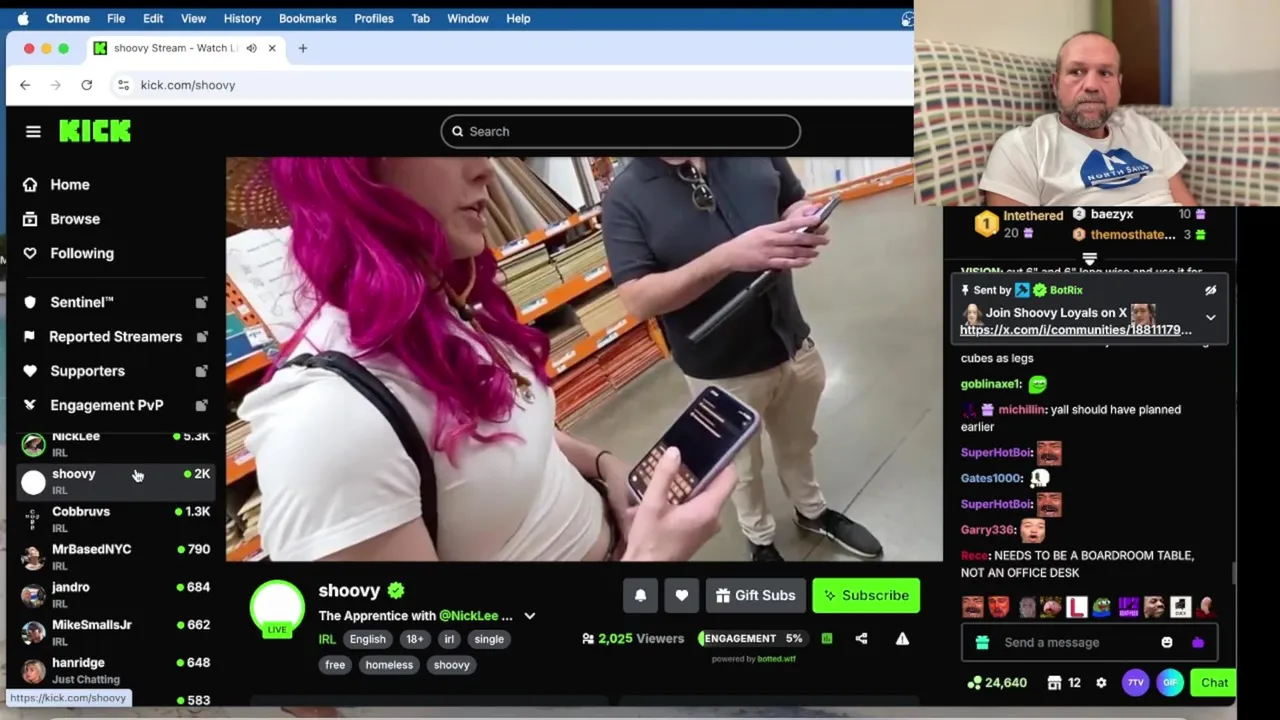
Task: Follow shoovy using the heart icon
Action: click(682, 595)
